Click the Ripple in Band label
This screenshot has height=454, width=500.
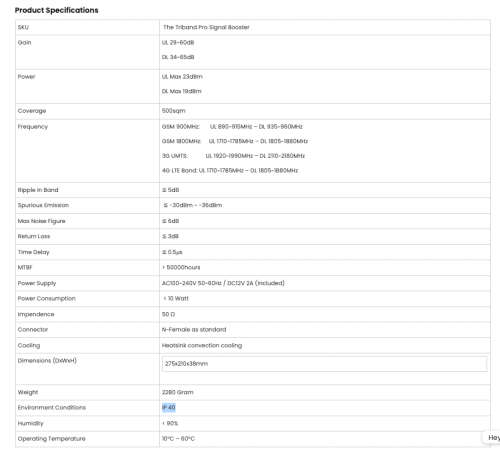pyautogui.click(x=38, y=190)
